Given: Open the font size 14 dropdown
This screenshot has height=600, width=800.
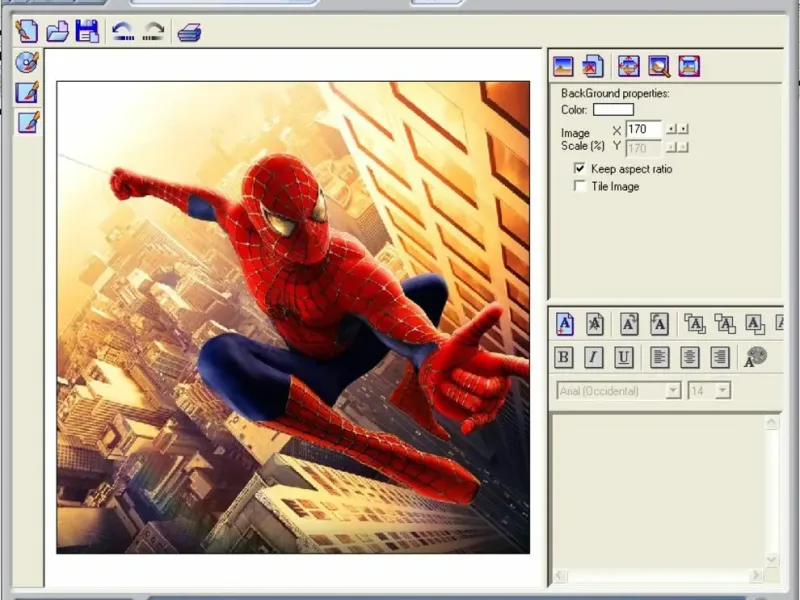Looking at the screenshot, I should click(724, 391).
